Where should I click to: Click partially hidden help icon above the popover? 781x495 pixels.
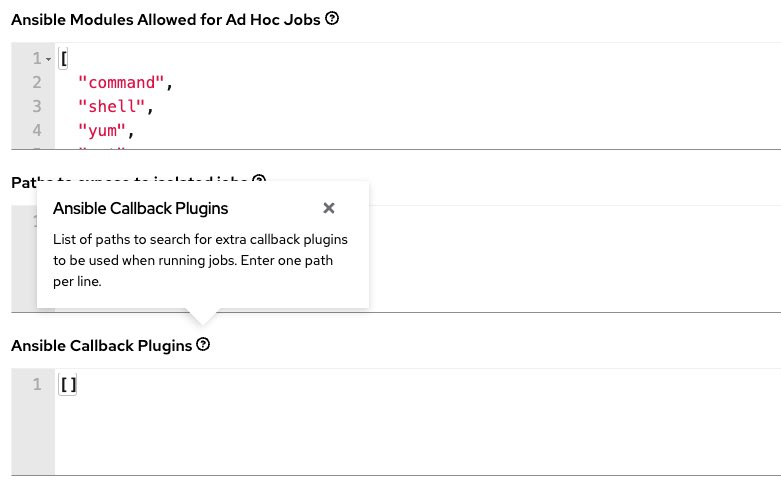pos(259,180)
